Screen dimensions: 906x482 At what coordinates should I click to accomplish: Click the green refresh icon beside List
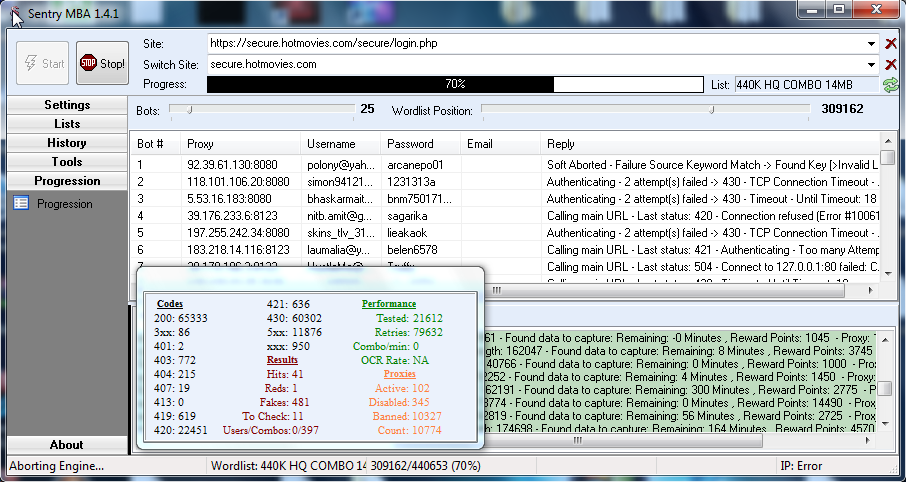[x=890, y=86]
